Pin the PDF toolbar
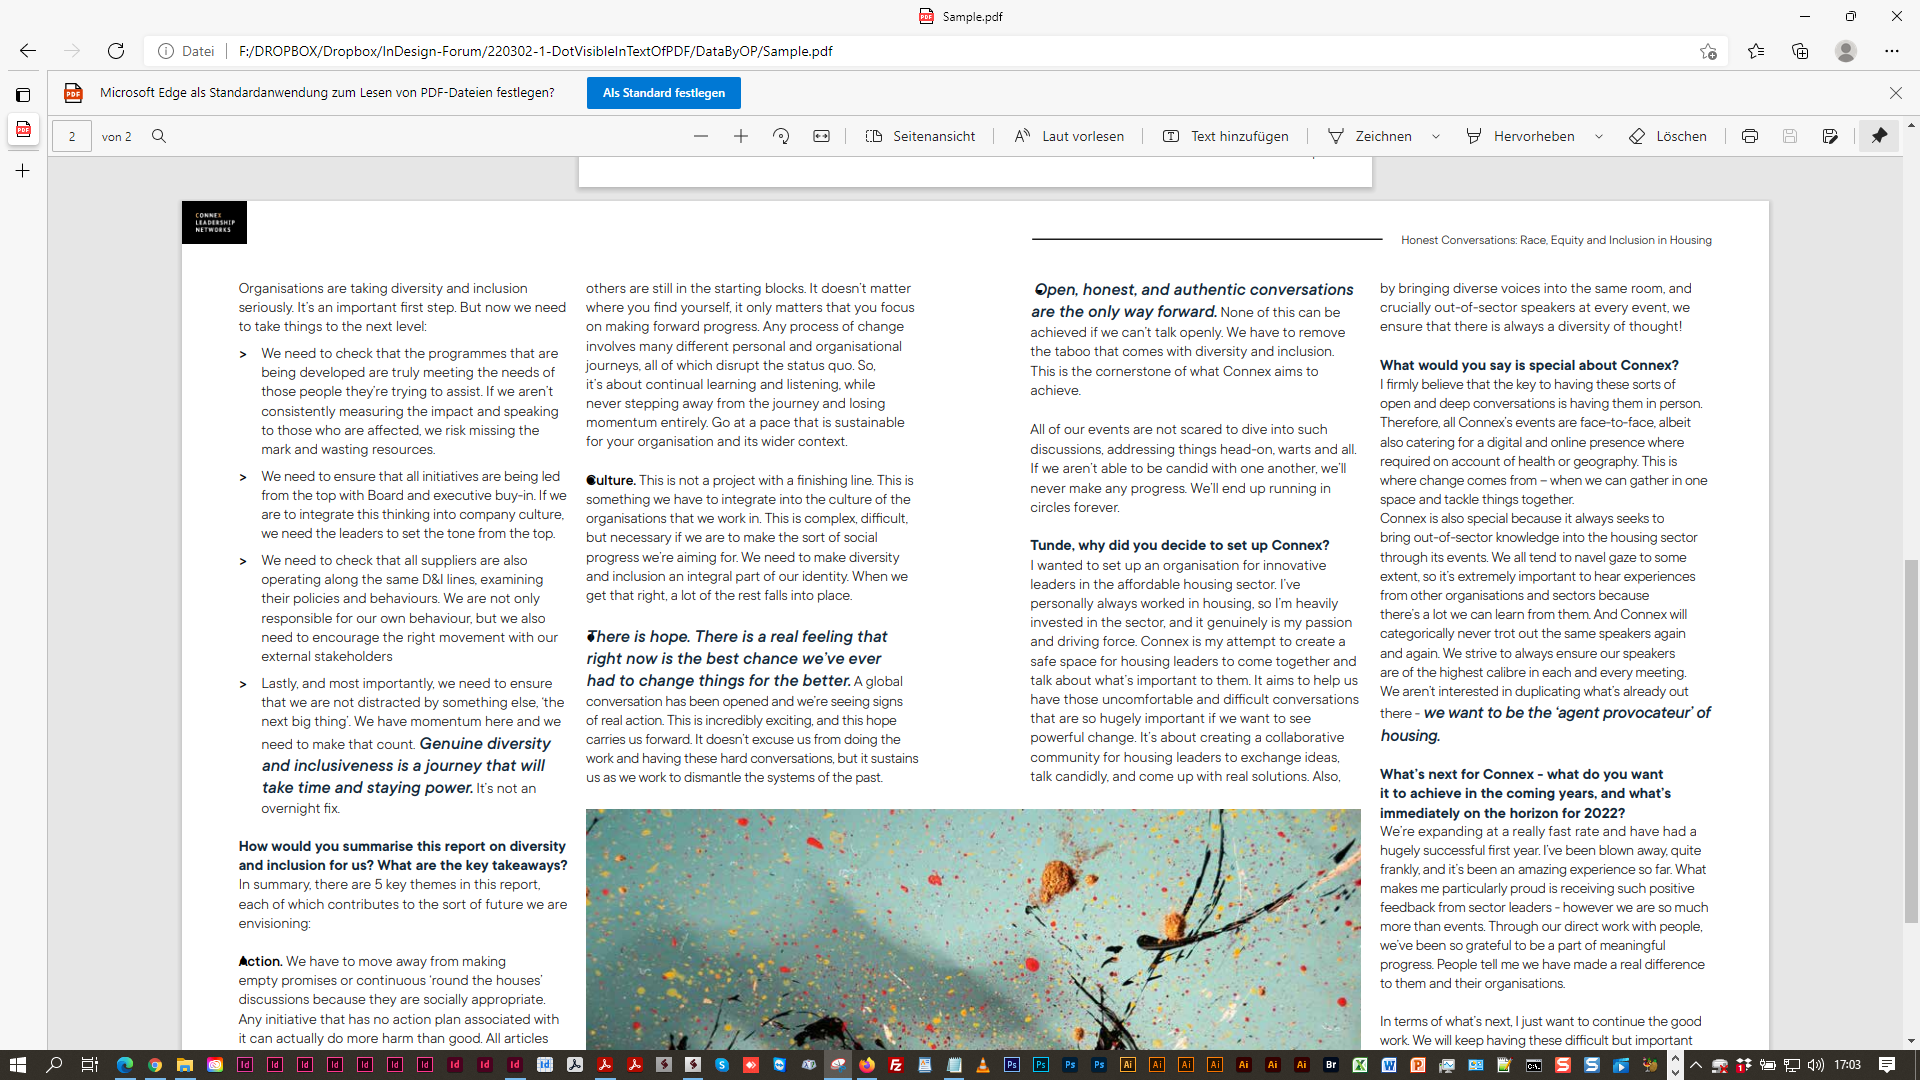Viewport: 1920px width, 1080px height. click(x=1879, y=136)
